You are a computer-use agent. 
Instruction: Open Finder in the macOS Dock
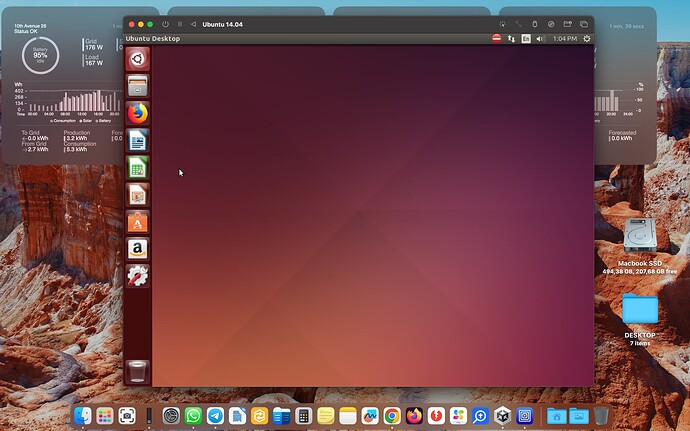click(x=82, y=416)
